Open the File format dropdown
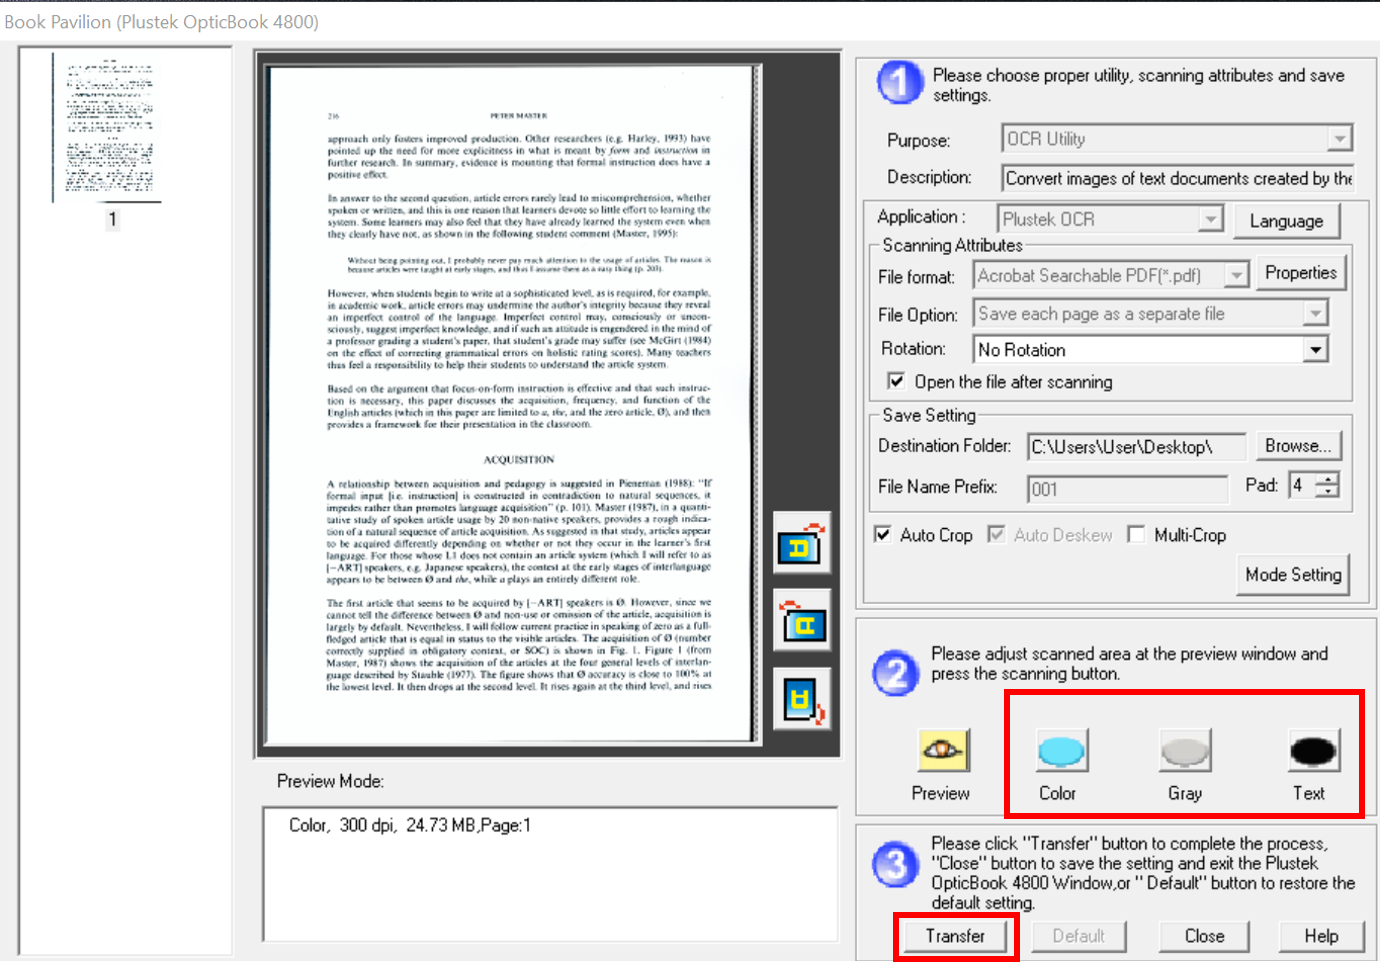The width and height of the screenshot is (1380, 962). tap(1237, 275)
